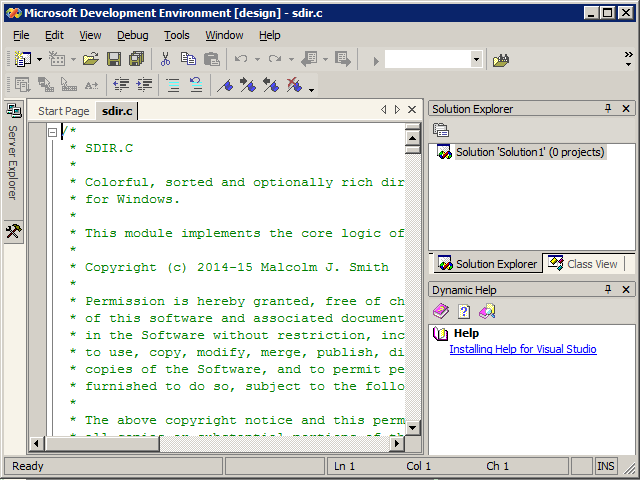Screen dimensions: 640x480
Task: Open the Debug menu
Action: point(133,36)
